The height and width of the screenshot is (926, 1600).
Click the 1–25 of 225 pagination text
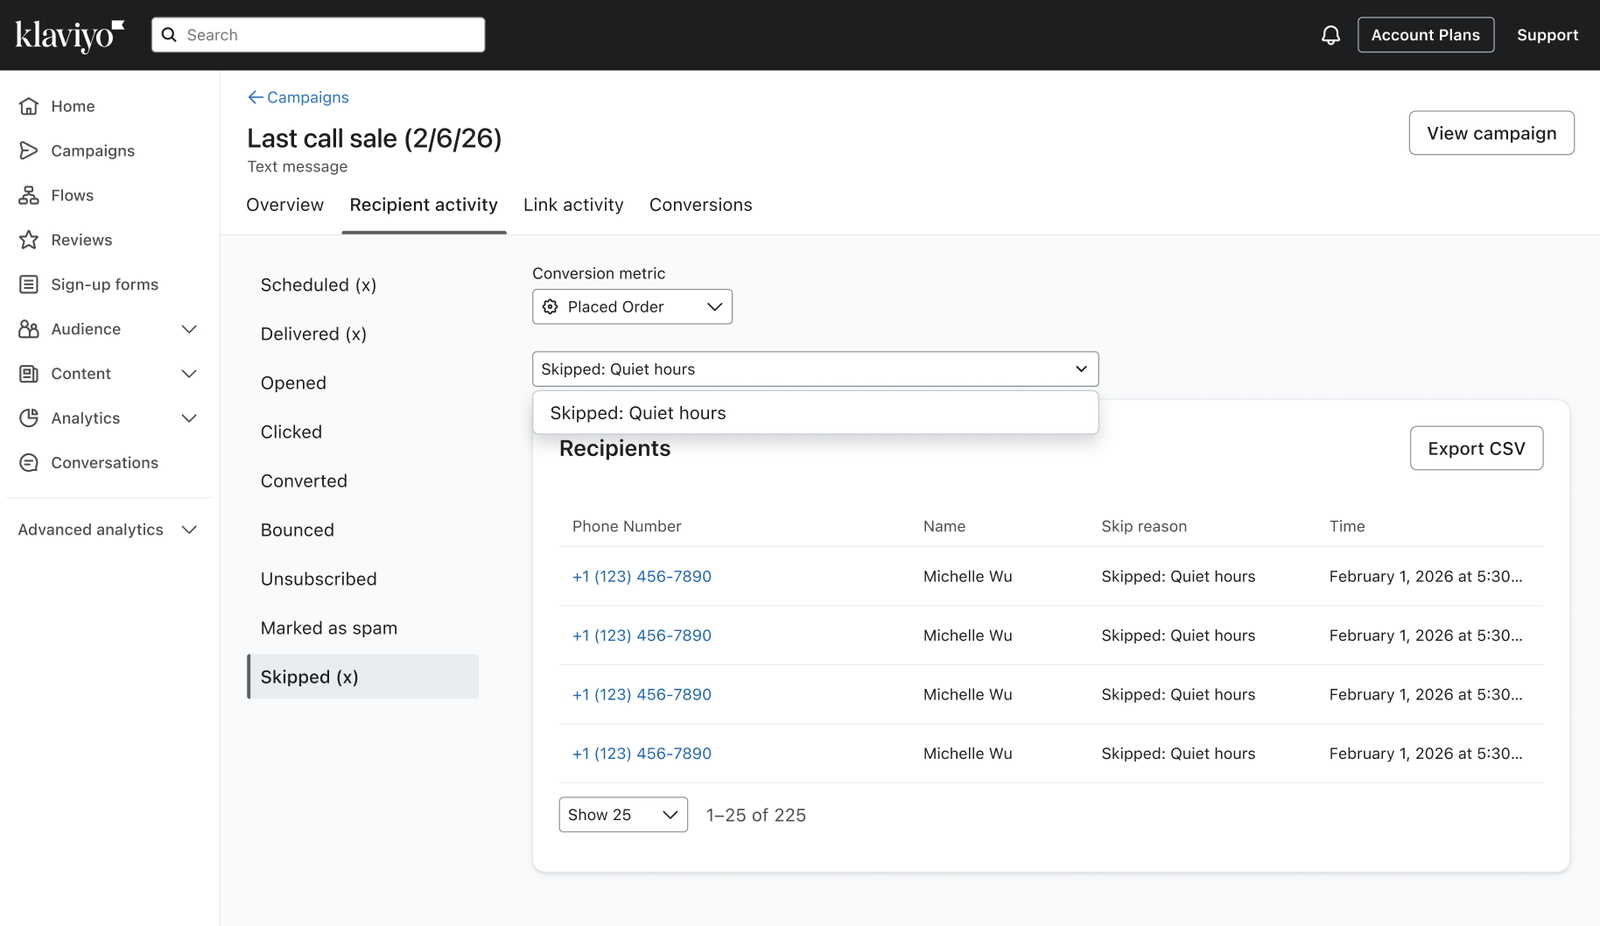[x=756, y=815]
